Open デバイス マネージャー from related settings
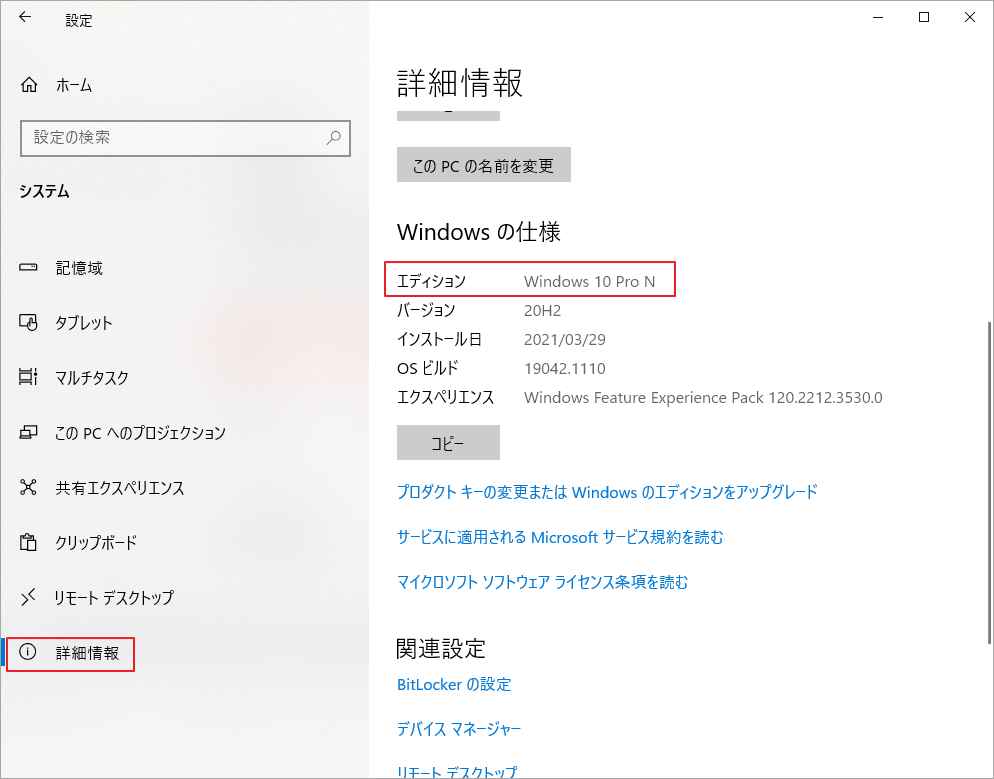This screenshot has width=994, height=779. point(459,729)
